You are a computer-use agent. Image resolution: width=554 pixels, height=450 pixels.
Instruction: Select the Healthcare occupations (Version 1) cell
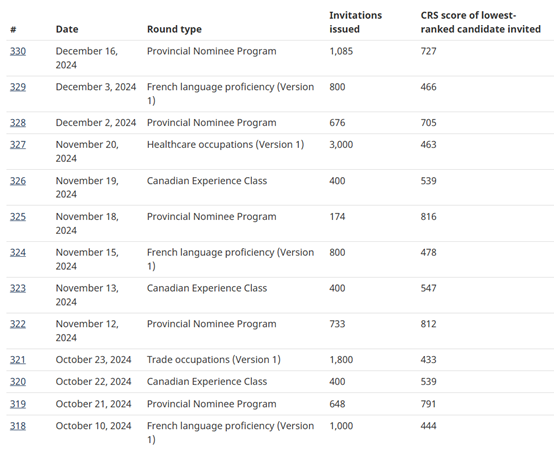pyautogui.click(x=225, y=145)
